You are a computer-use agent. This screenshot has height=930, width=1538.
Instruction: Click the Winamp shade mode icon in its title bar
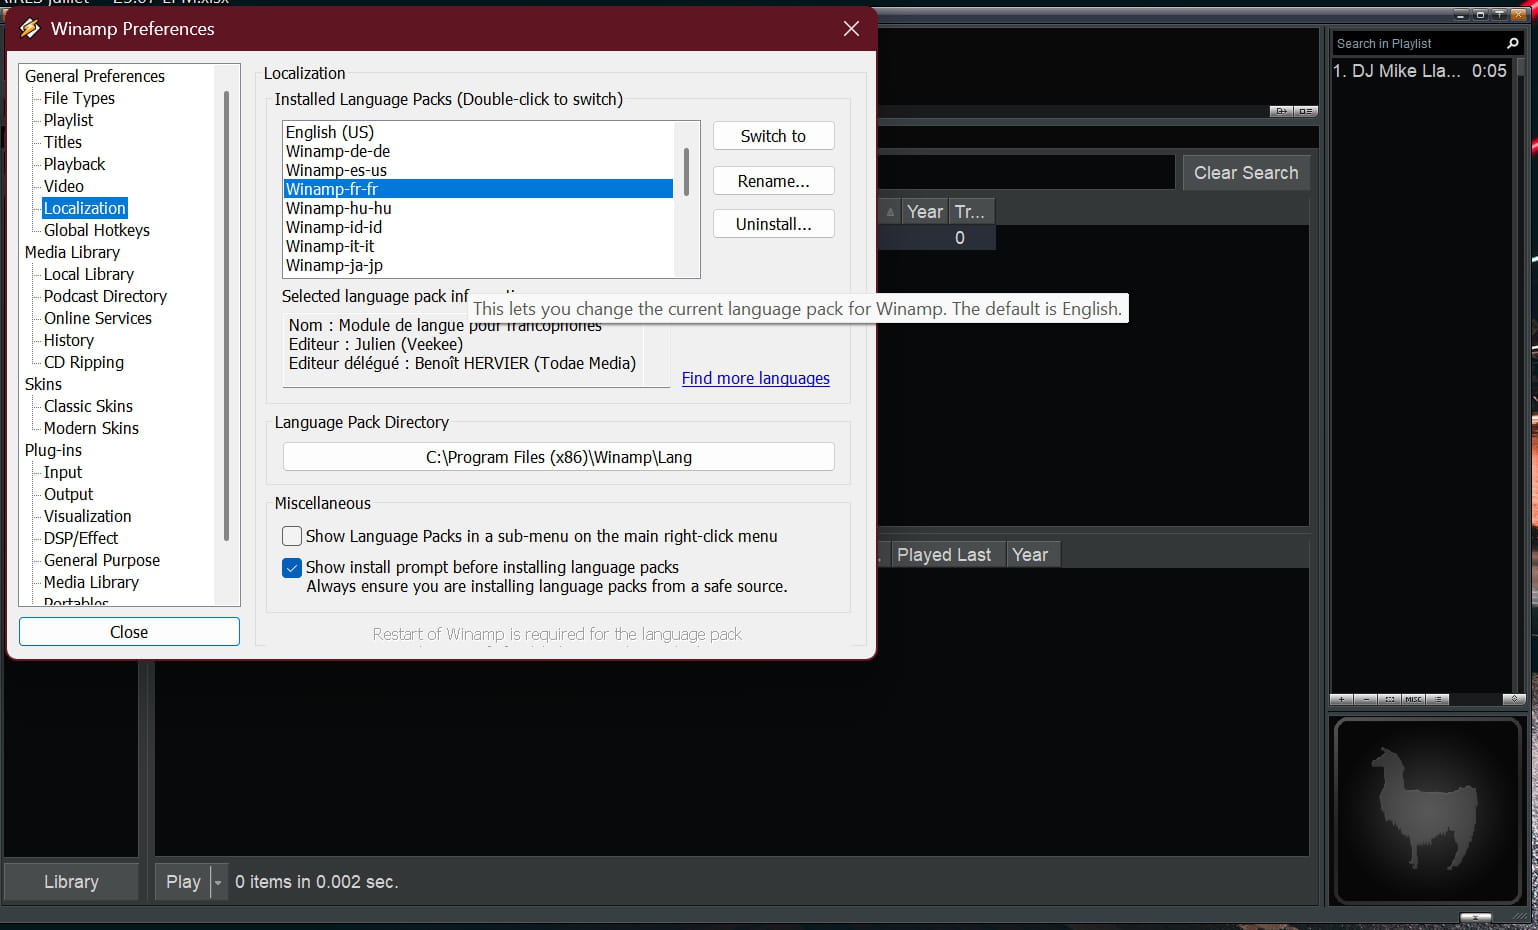(1499, 14)
